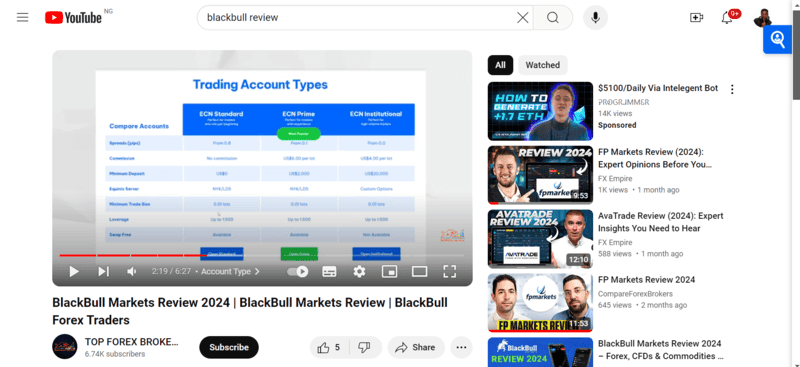Toggle subtitles/closed captions
Image resolution: width=800 pixels, height=367 pixels.
(329, 272)
